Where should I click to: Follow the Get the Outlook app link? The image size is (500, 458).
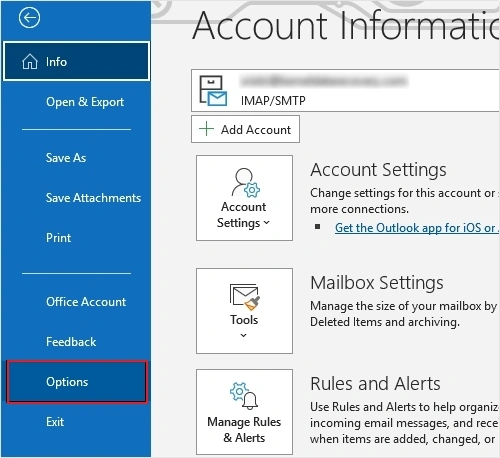417,228
